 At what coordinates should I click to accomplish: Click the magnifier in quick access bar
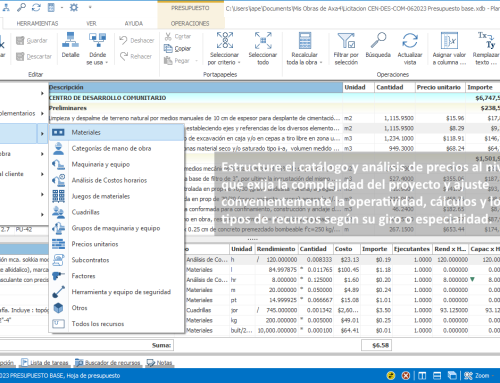pos(21,7)
